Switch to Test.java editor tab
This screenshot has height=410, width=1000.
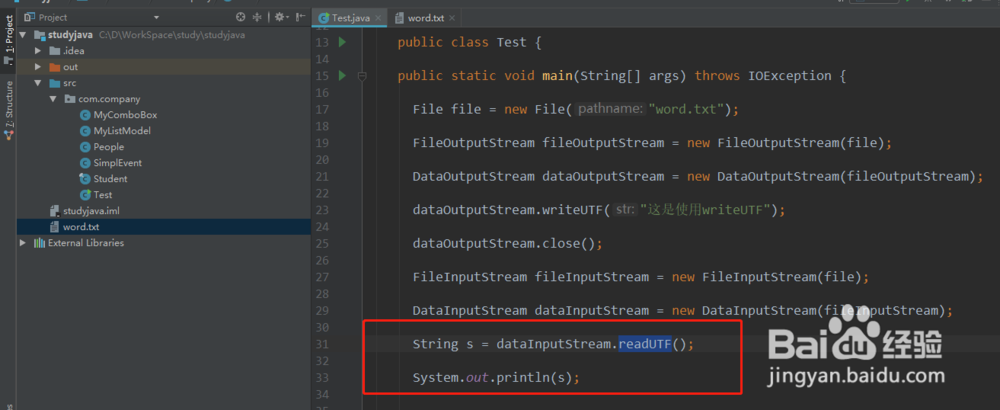click(x=351, y=18)
